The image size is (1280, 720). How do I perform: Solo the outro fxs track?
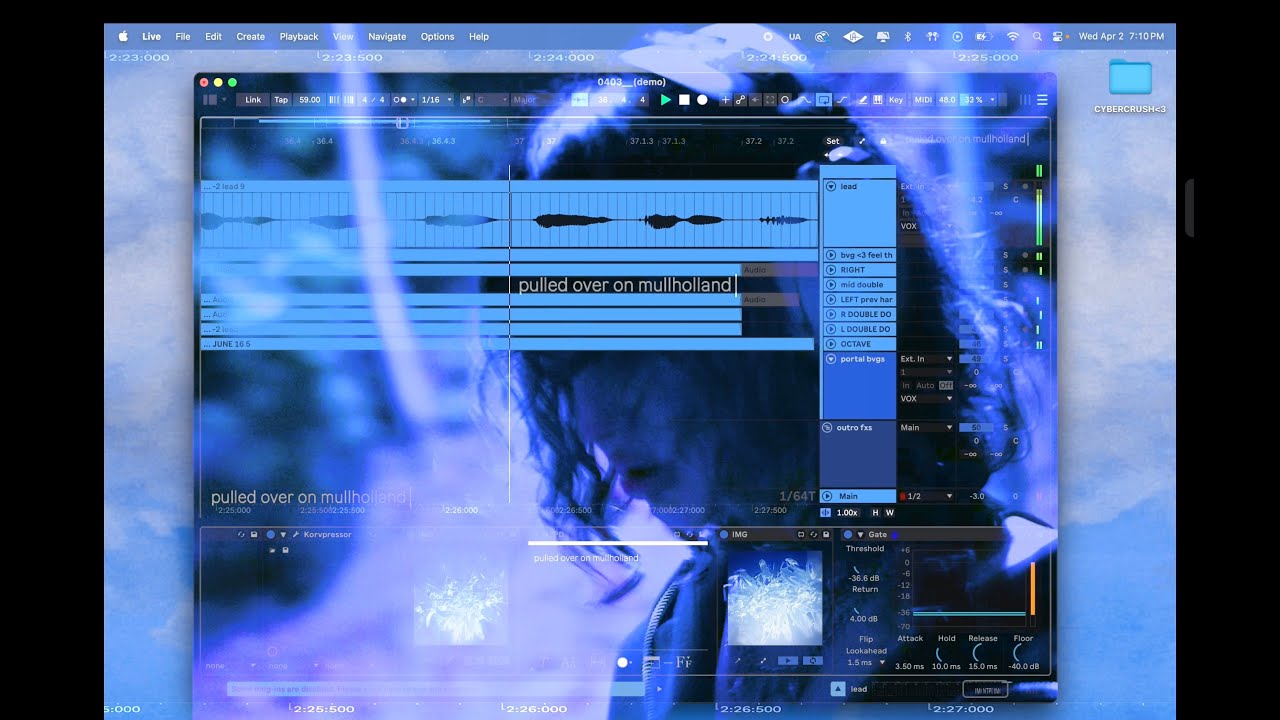pyautogui.click(x=1006, y=427)
